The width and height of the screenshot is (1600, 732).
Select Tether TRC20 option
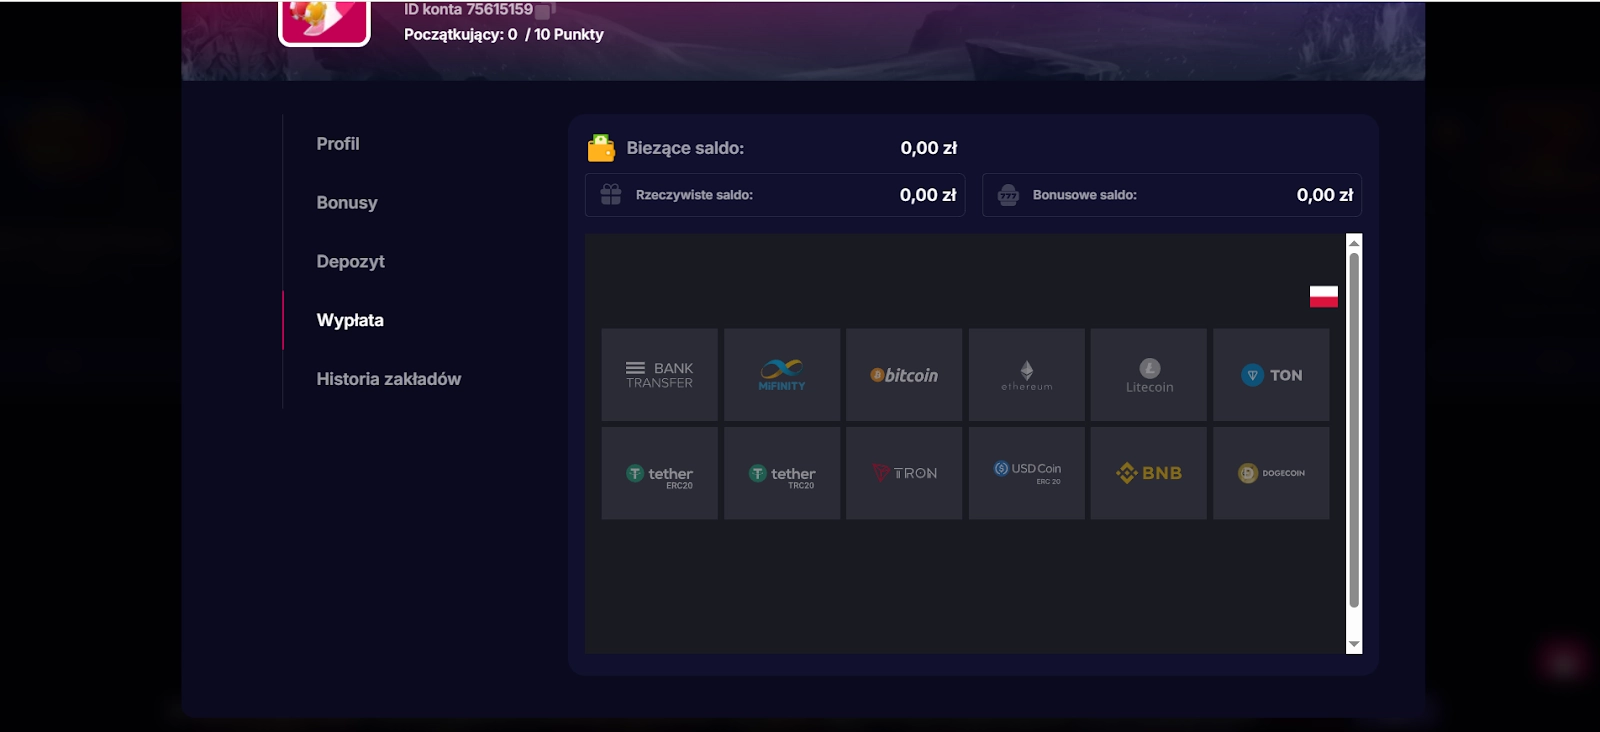coord(782,473)
